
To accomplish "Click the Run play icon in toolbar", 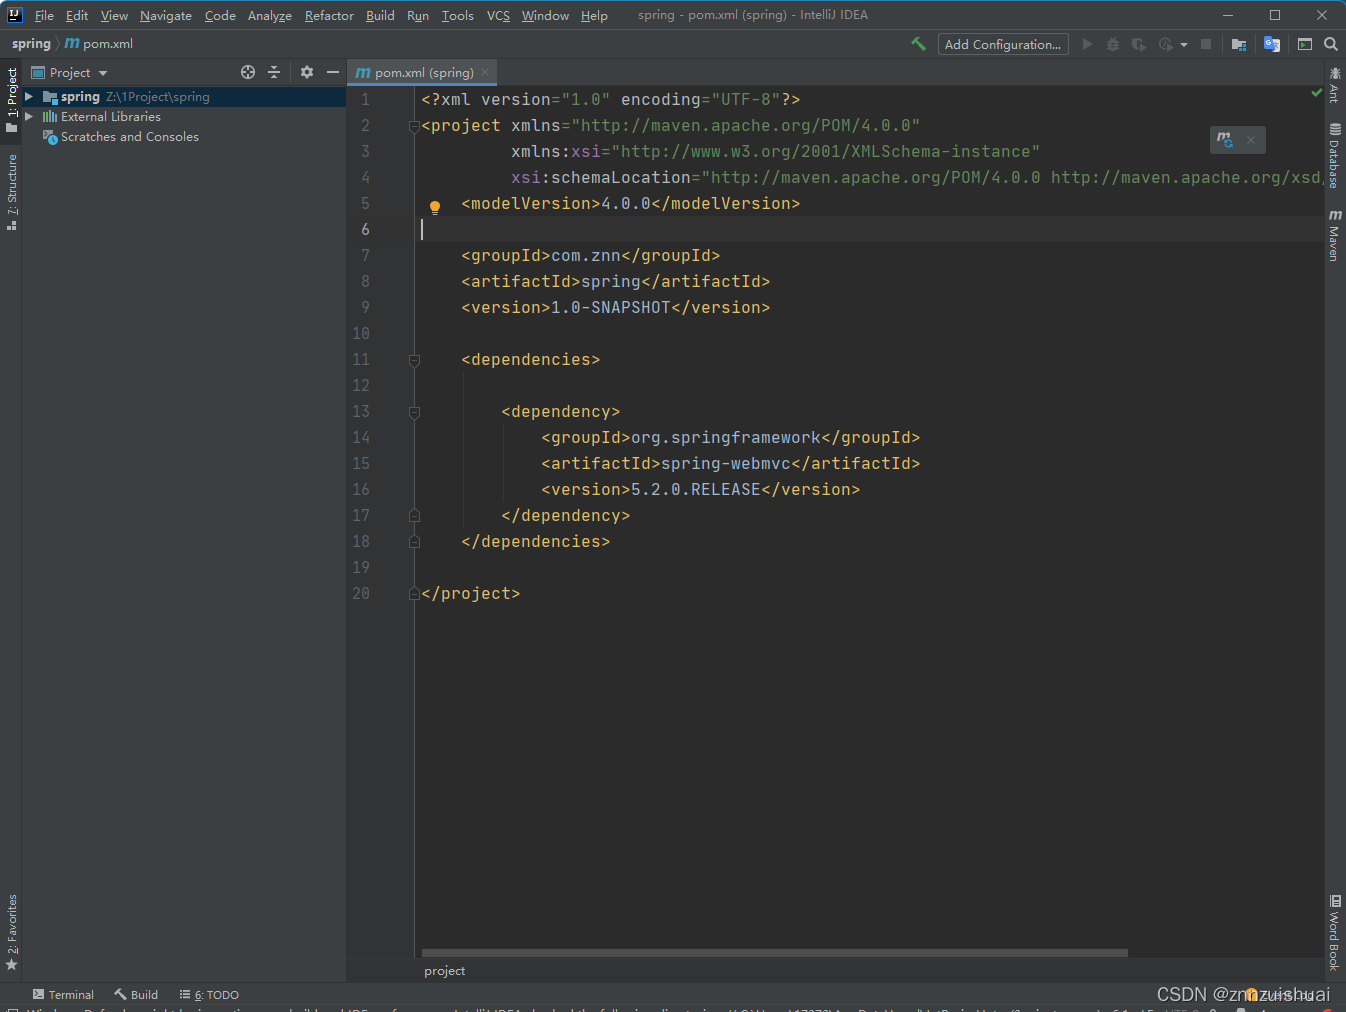I will 1087,44.
